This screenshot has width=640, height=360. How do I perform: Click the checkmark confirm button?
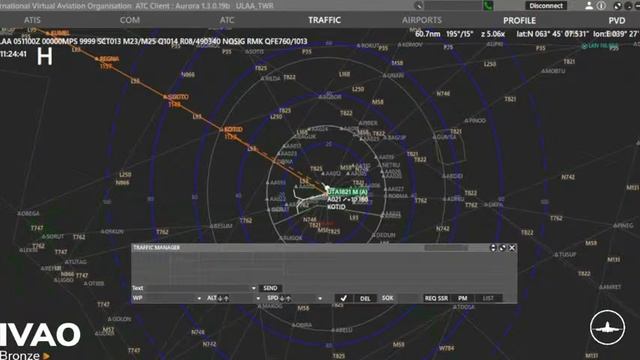344,298
